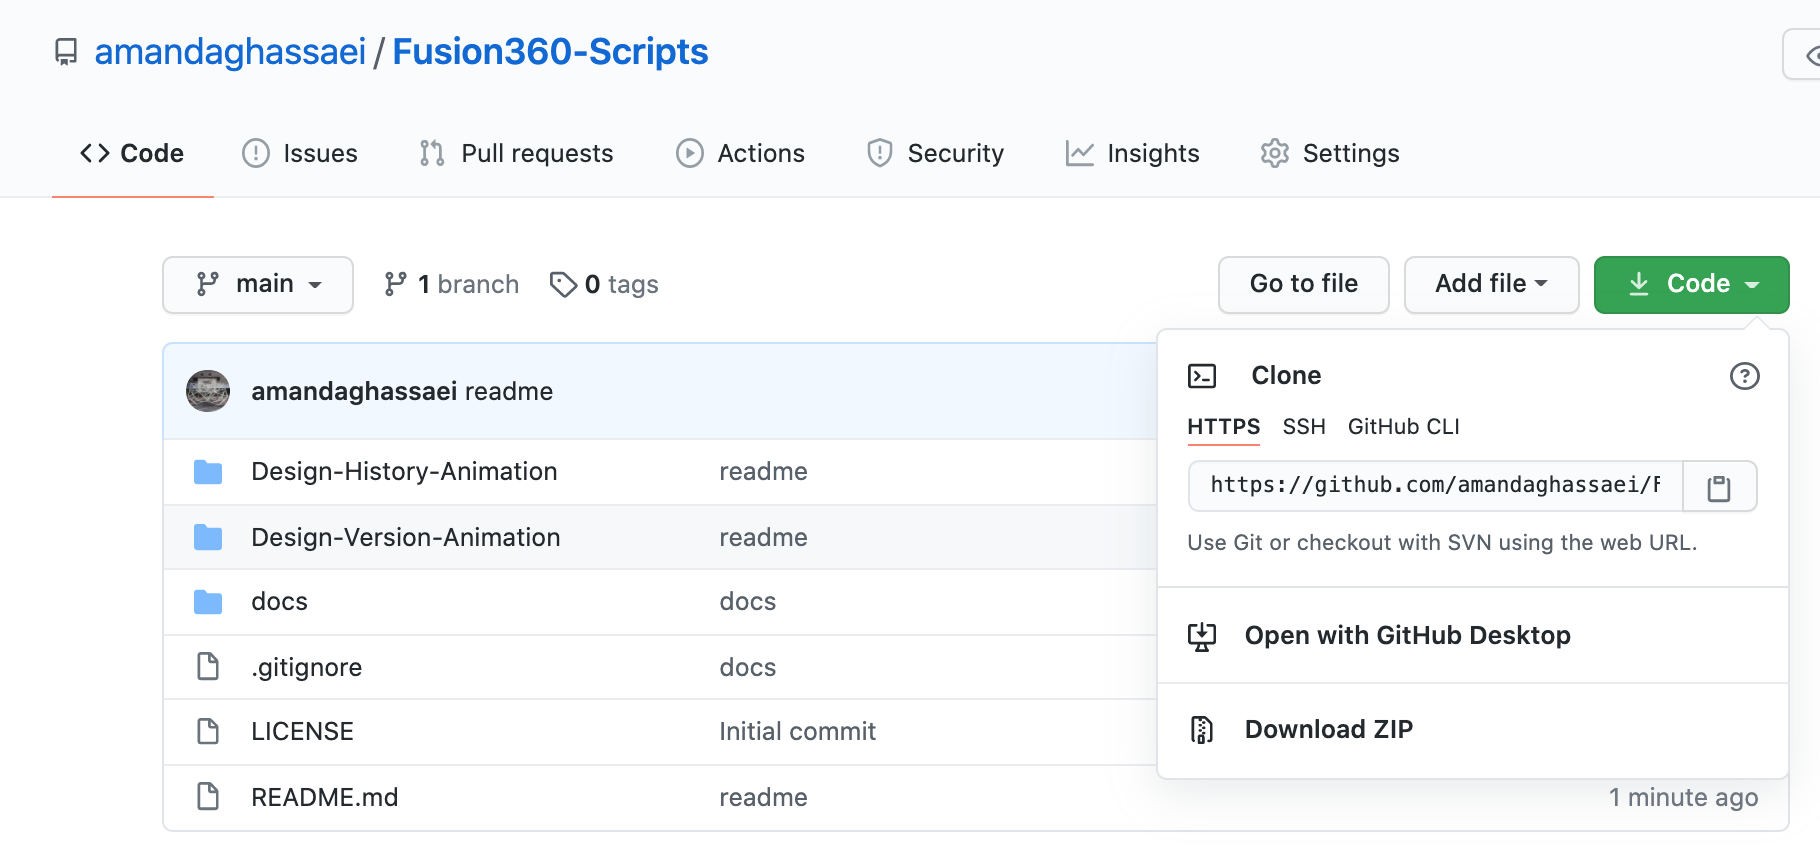The image size is (1820, 854).
Task: Open the Design-Version-Animation folder
Action: point(405,537)
